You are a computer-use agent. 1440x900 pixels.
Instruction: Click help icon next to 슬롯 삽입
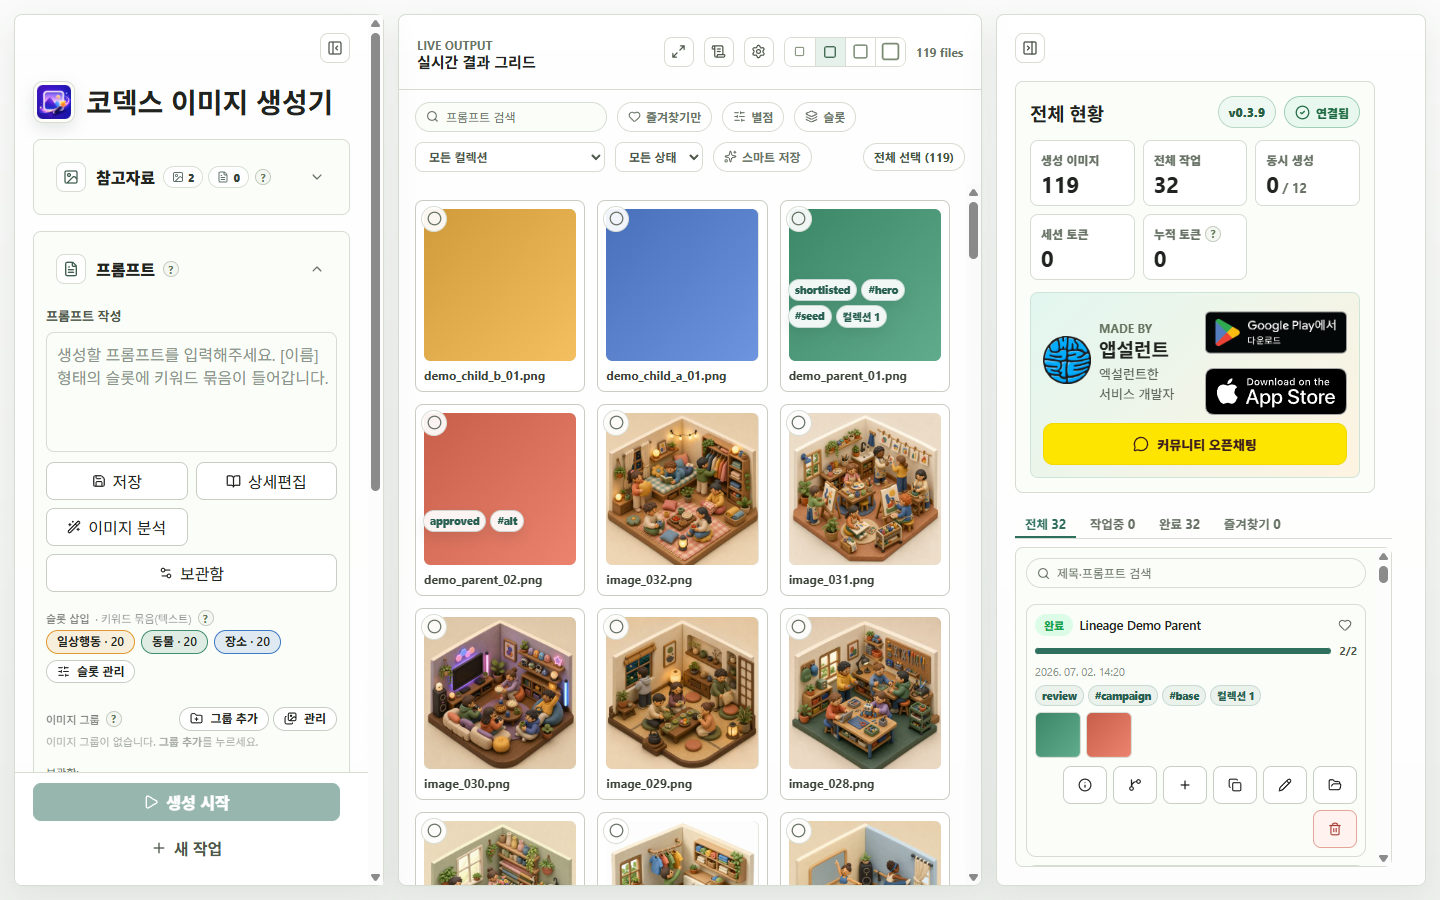tap(206, 618)
